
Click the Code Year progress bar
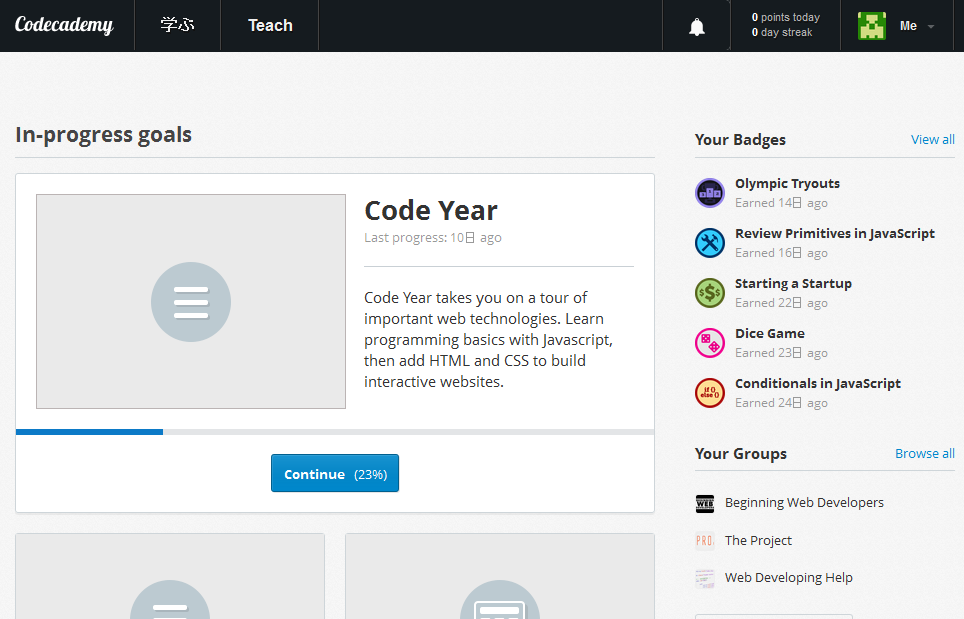click(x=335, y=432)
